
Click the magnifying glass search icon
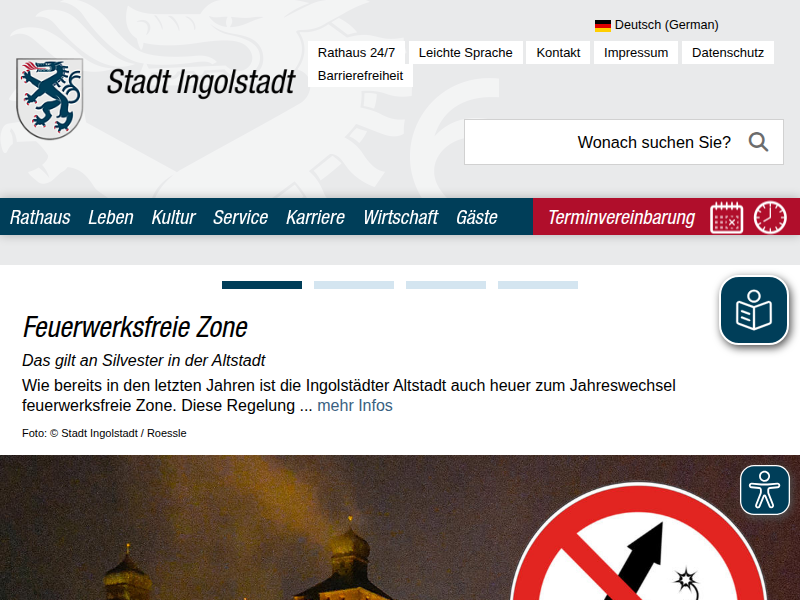758,142
